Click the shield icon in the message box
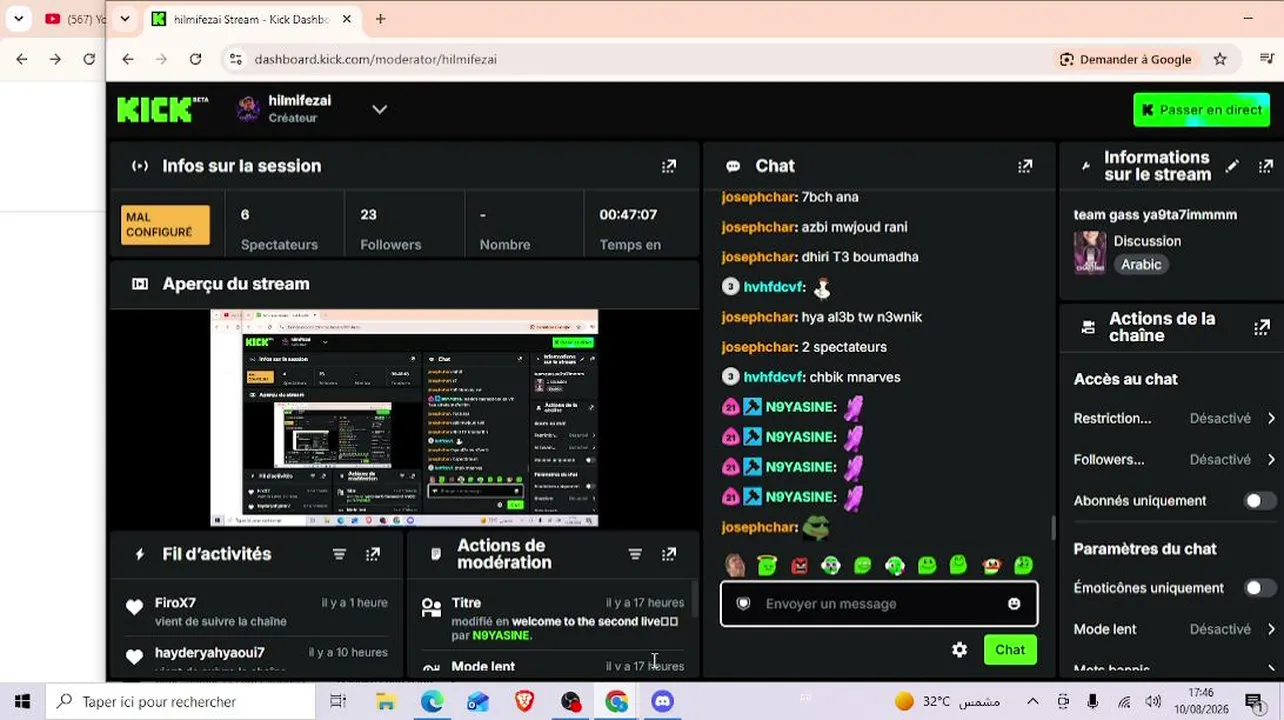Screen dimensions: 1284x720 [x=743, y=604]
